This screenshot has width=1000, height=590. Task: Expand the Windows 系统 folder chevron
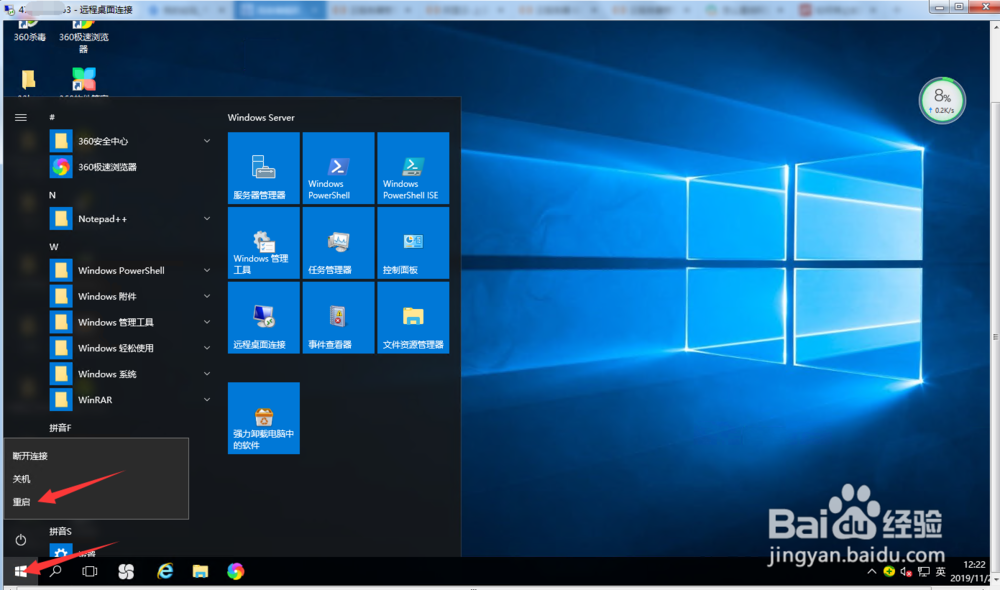pos(207,374)
